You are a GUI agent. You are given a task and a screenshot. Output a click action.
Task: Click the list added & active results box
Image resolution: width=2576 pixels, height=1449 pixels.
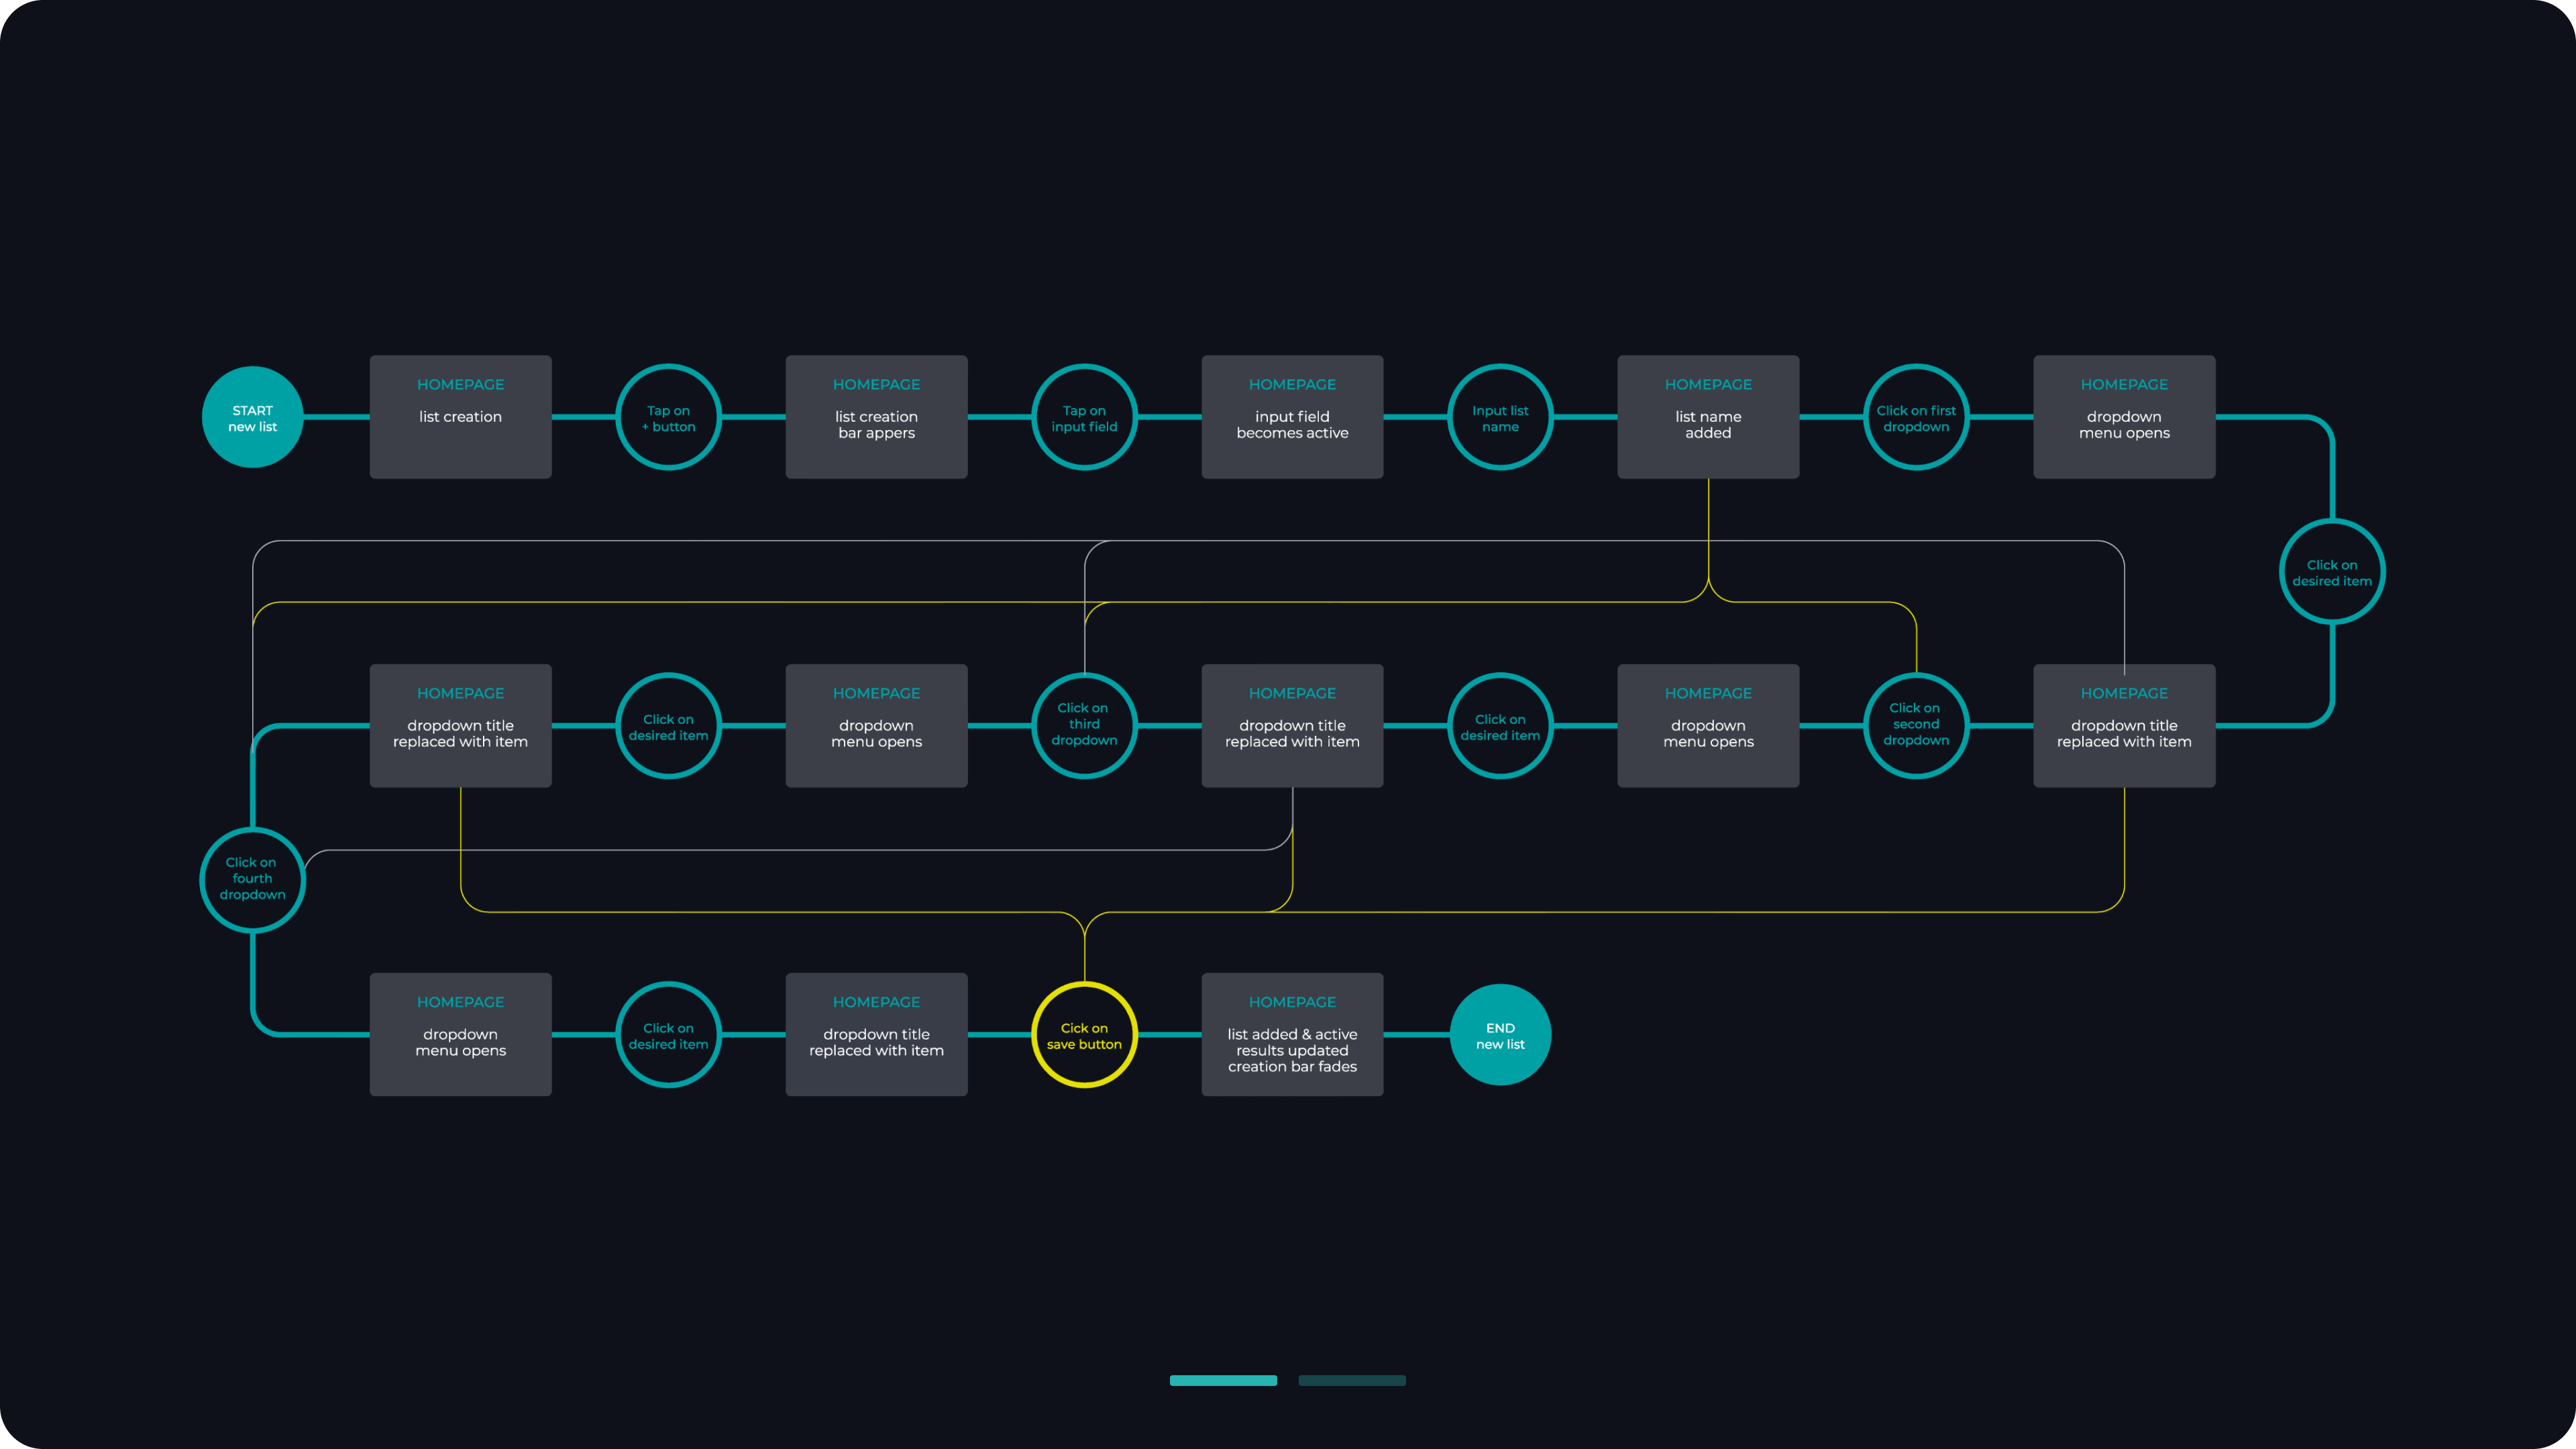point(1292,1035)
